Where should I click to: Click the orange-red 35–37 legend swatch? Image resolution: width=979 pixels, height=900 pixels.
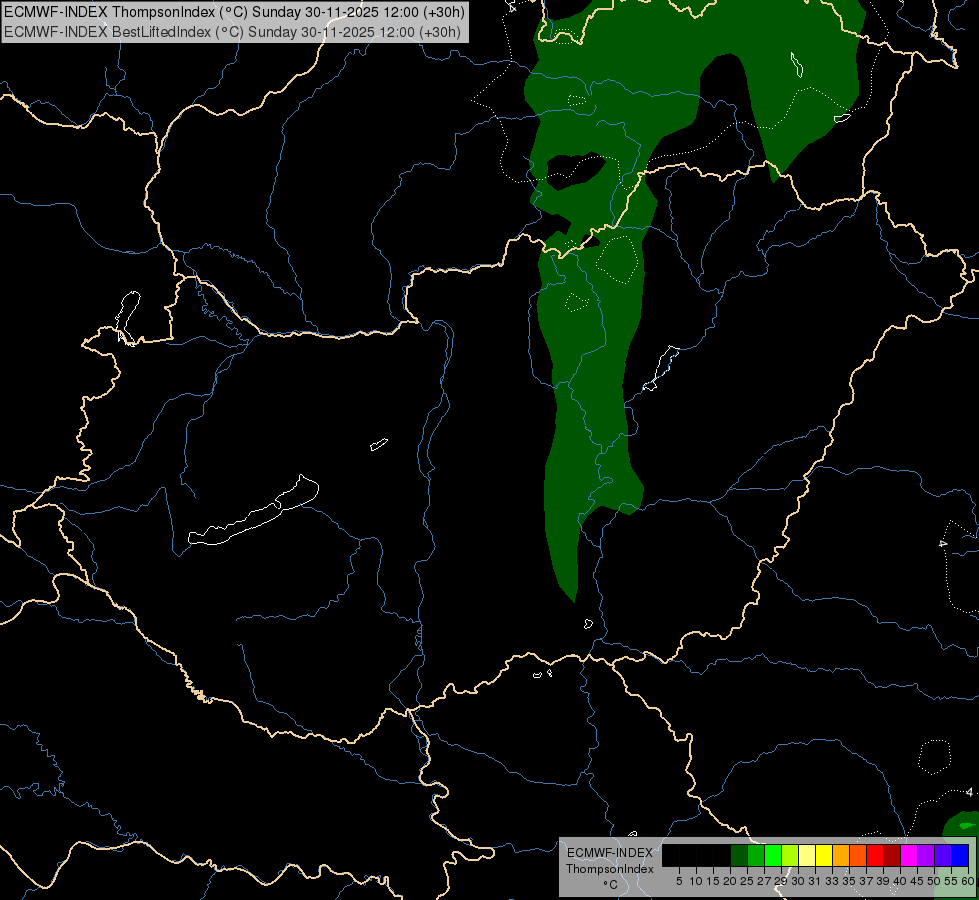[x=858, y=855]
